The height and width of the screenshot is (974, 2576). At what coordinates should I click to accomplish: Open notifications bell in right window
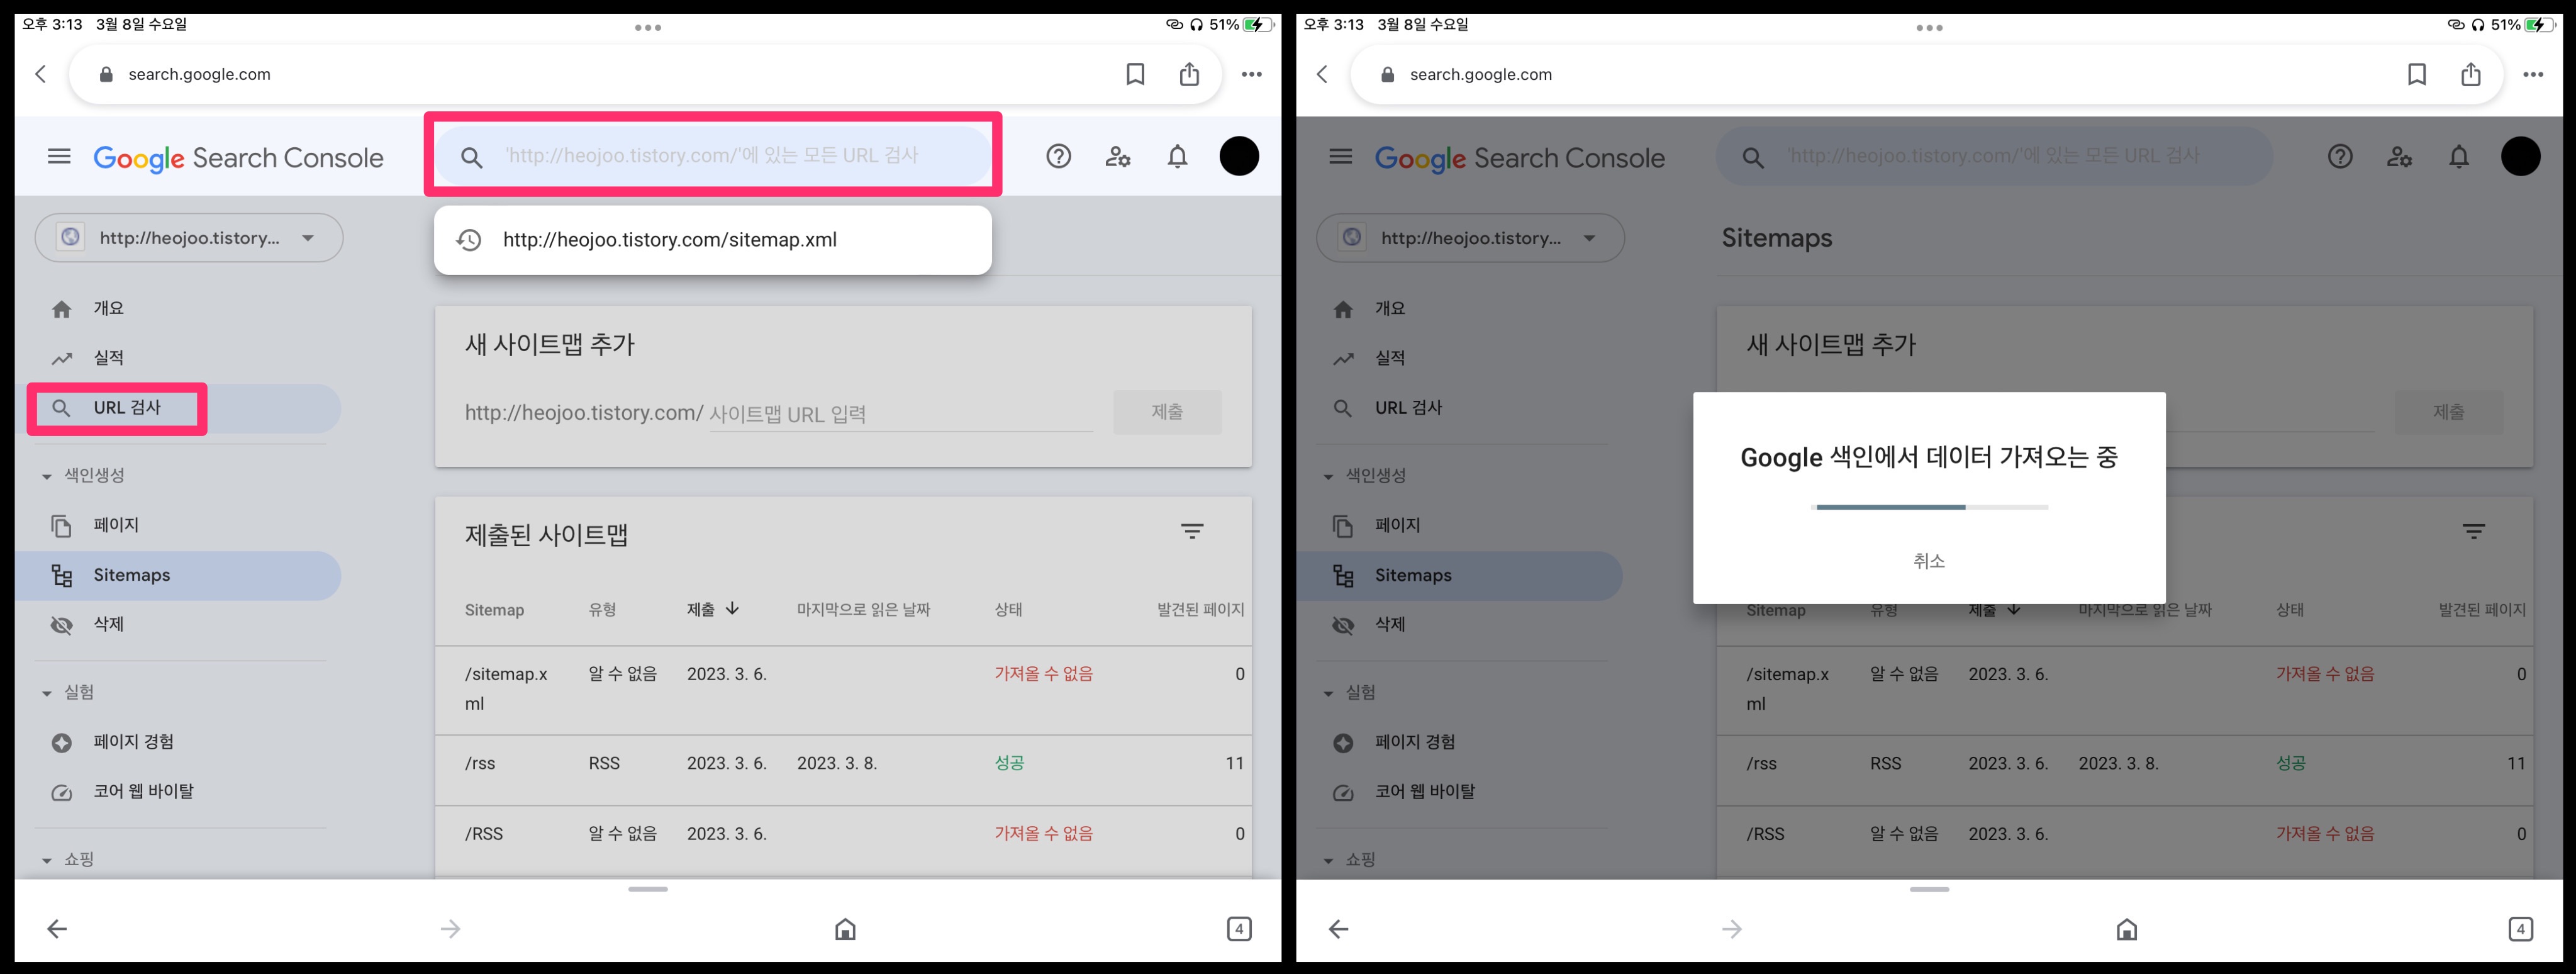(x=2459, y=157)
